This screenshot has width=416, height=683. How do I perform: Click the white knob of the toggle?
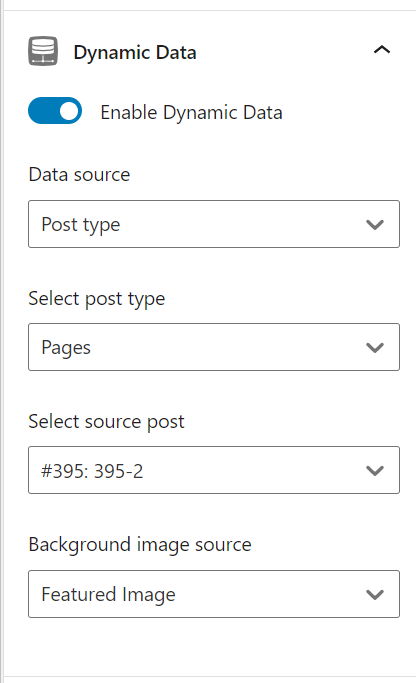coord(69,111)
